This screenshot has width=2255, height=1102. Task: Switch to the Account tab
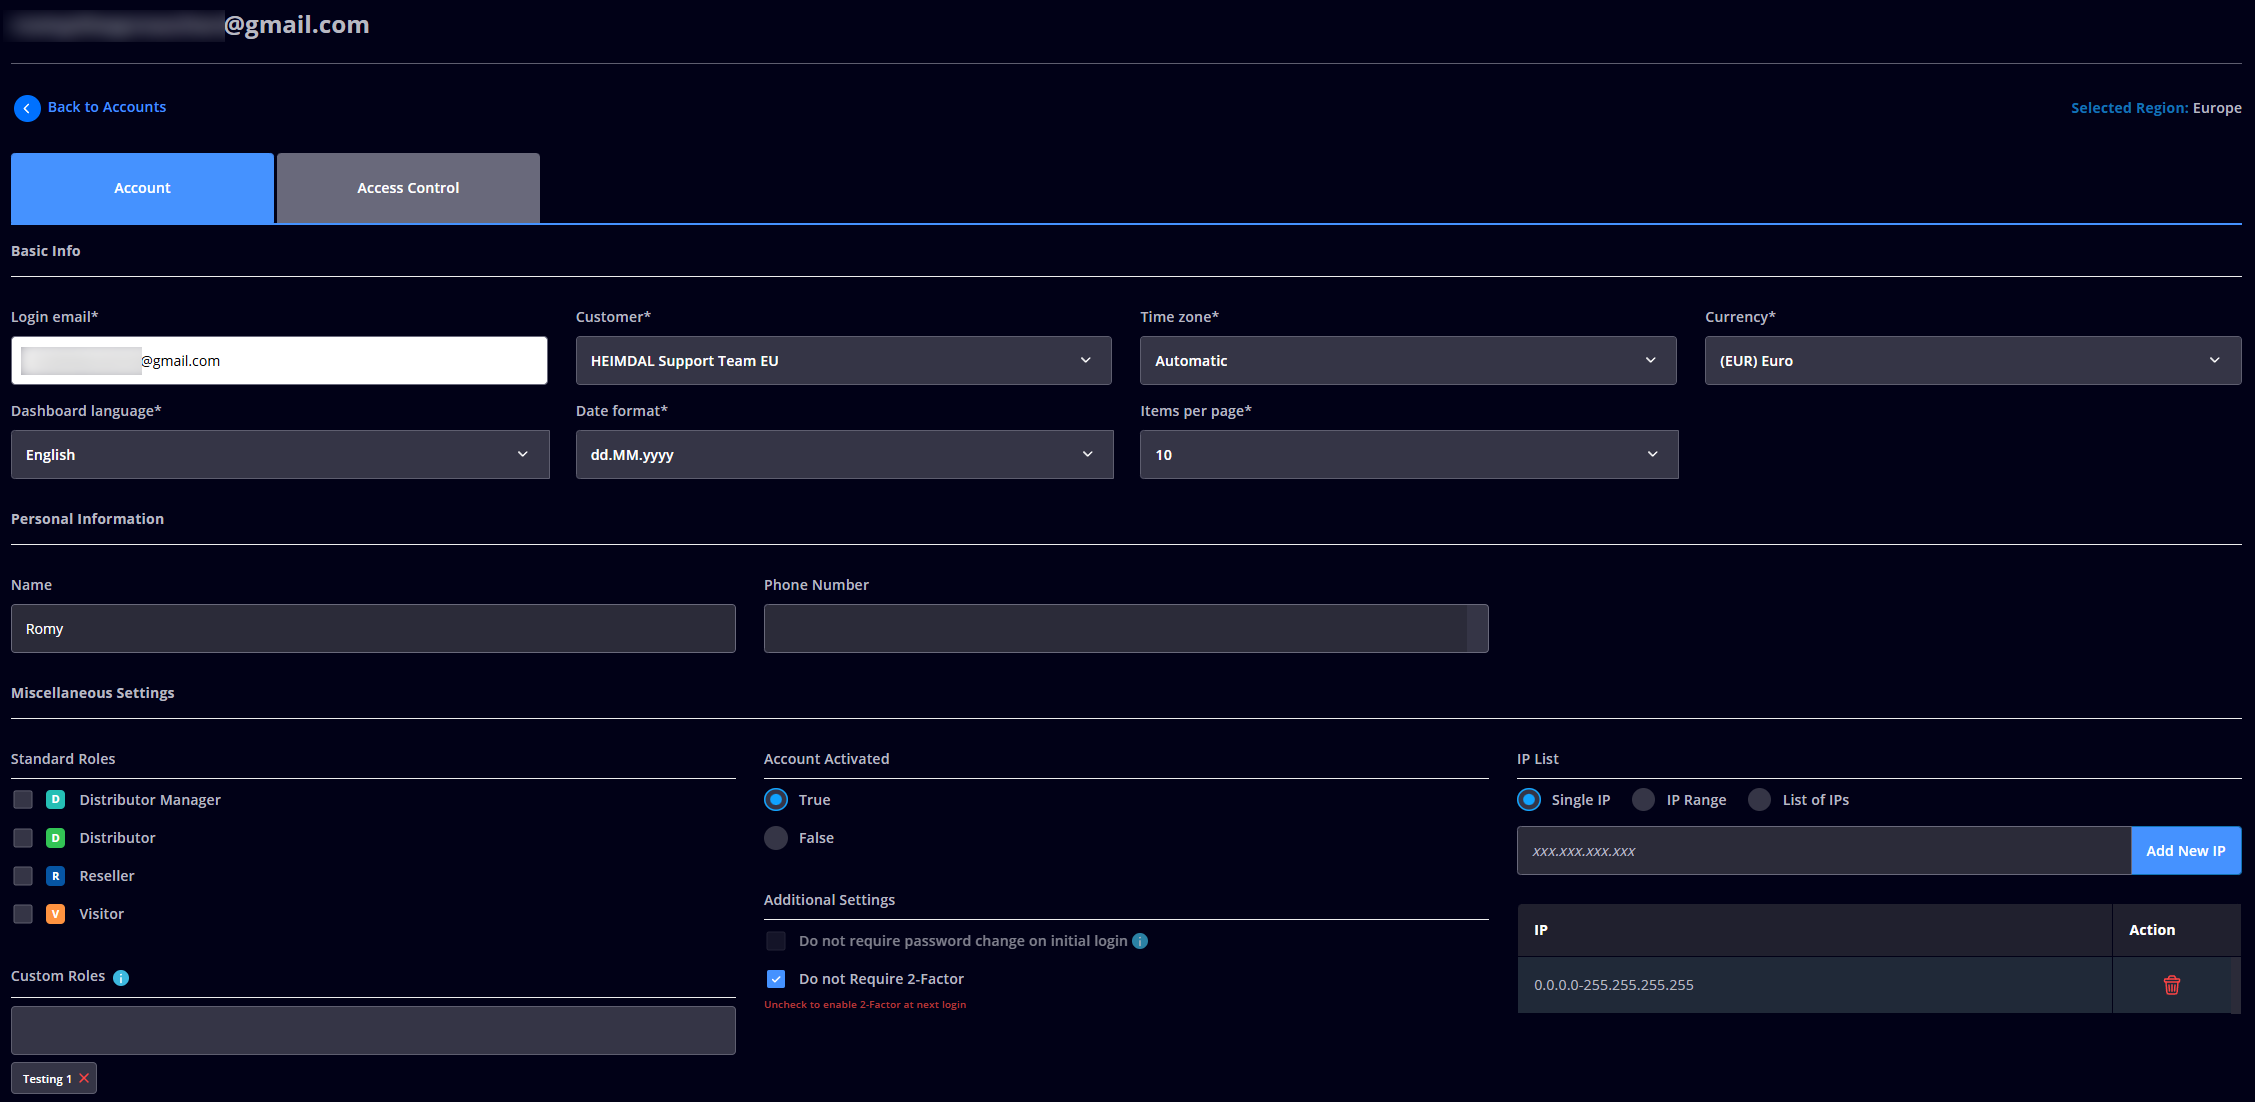pos(142,188)
